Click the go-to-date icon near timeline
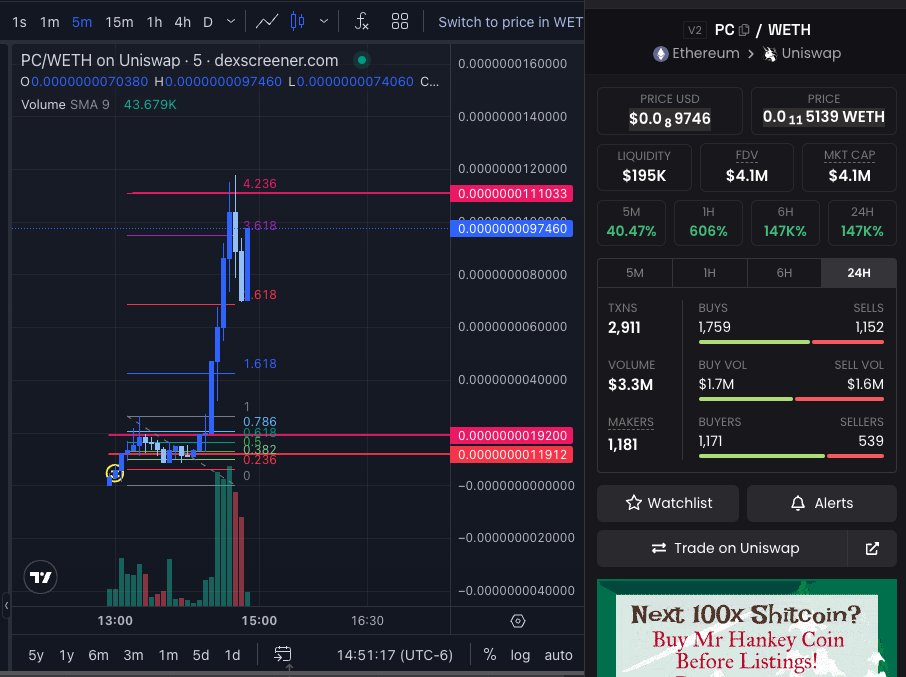The height and width of the screenshot is (677, 906). (x=283, y=654)
